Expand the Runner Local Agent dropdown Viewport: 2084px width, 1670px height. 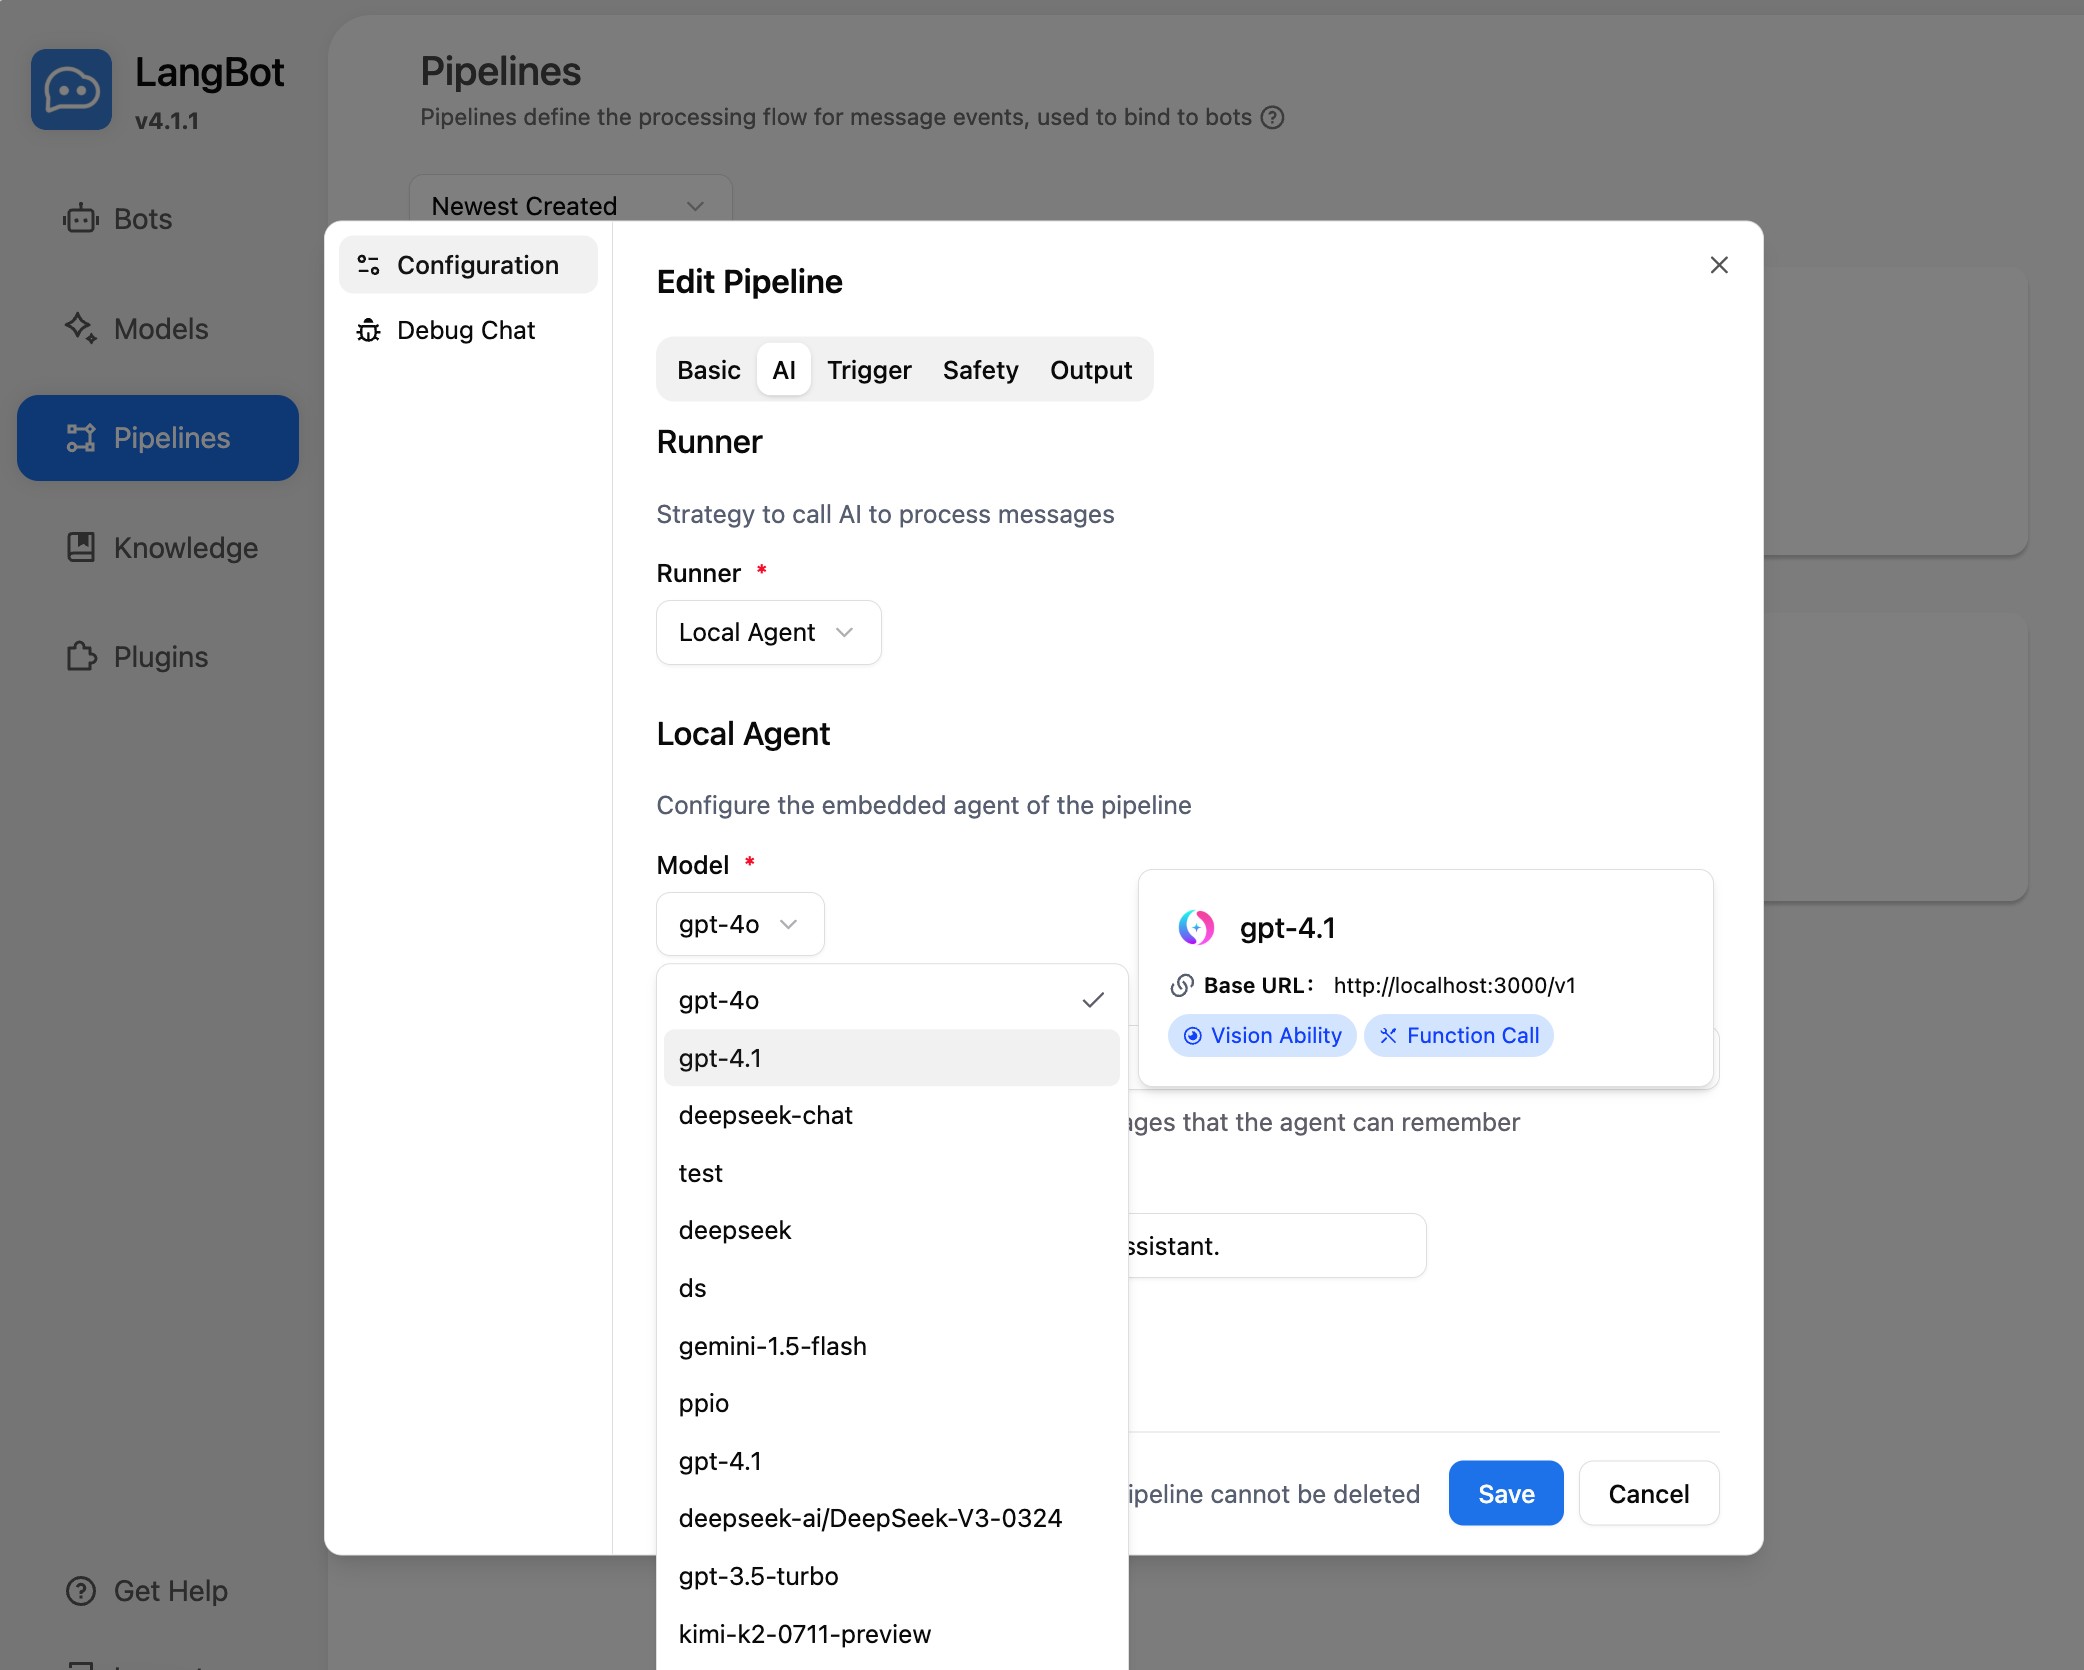[x=767, y=632]
